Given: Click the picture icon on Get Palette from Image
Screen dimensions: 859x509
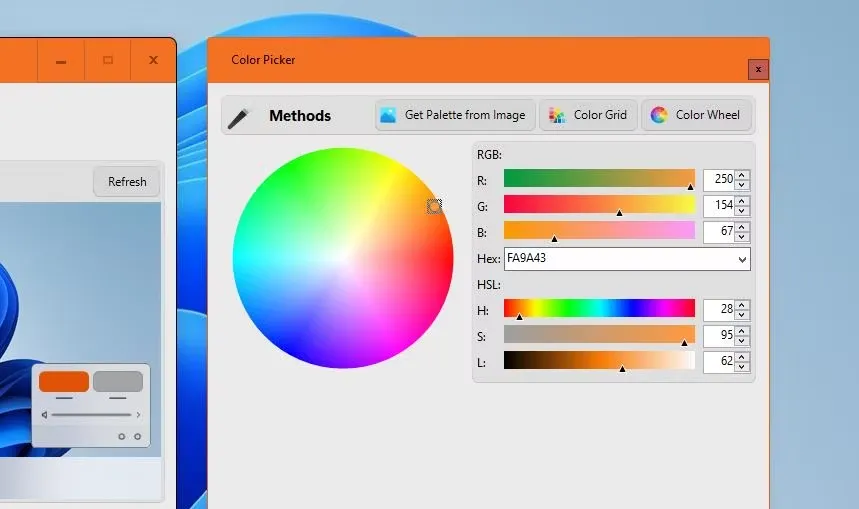Looking at the screenshot, I should 388,115.
